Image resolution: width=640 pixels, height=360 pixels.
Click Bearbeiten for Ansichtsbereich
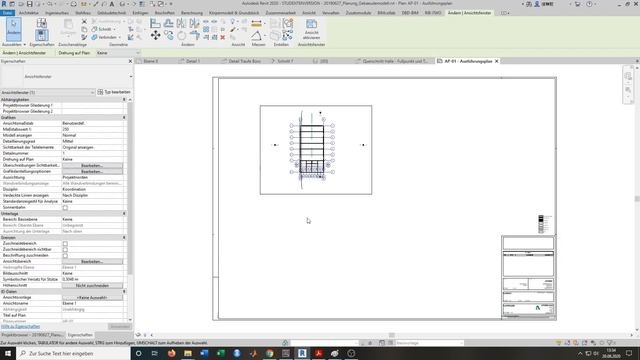92,261
